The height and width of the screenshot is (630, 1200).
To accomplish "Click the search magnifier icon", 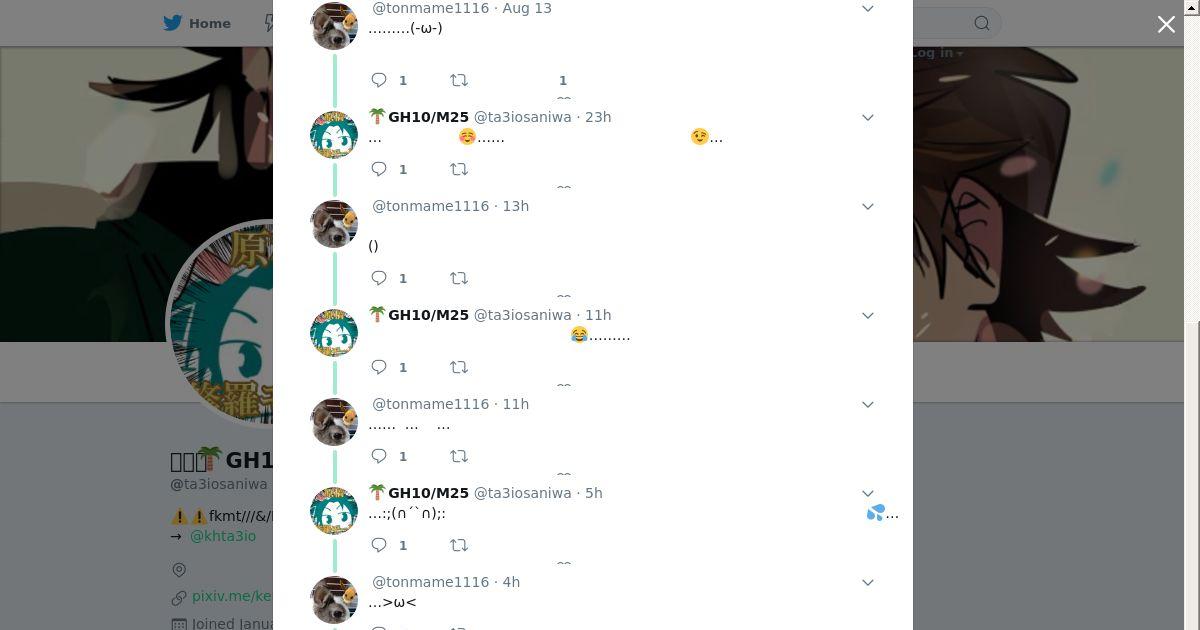I will click(x=982, y=23).
